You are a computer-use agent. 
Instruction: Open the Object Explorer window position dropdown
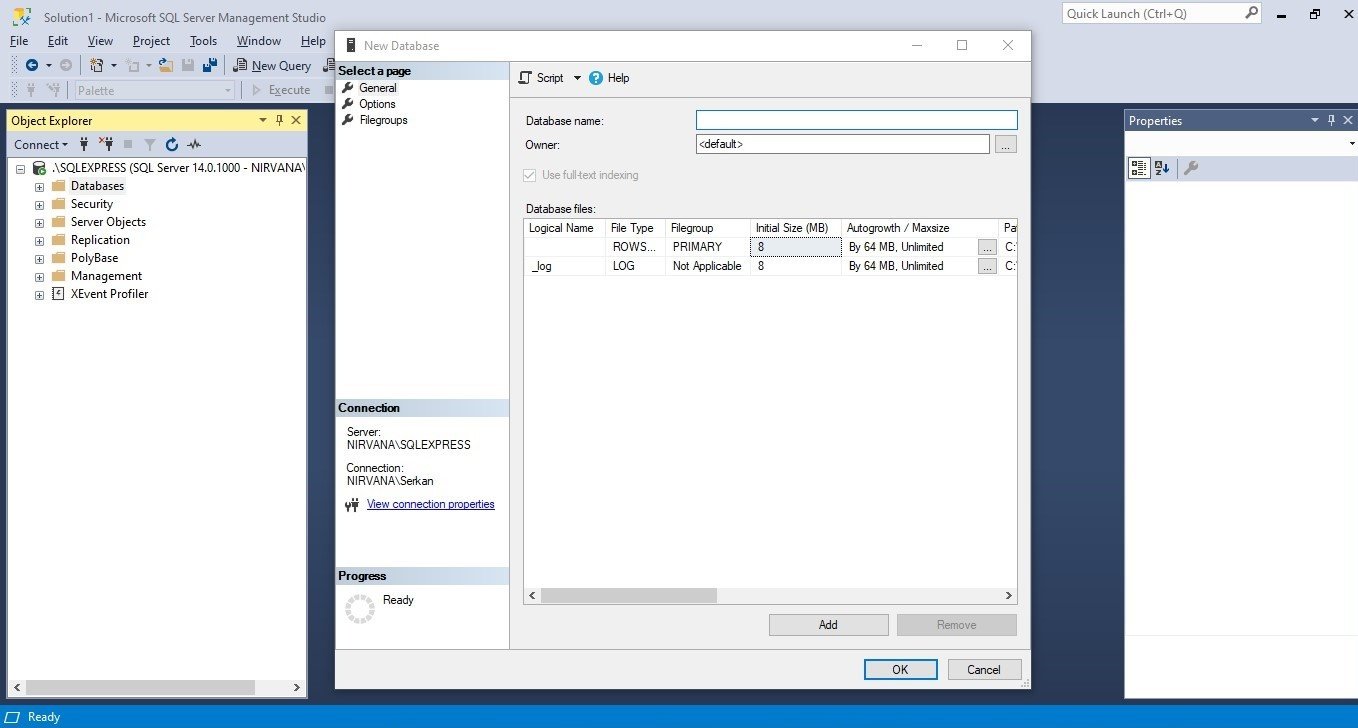[x=263, y=120]
